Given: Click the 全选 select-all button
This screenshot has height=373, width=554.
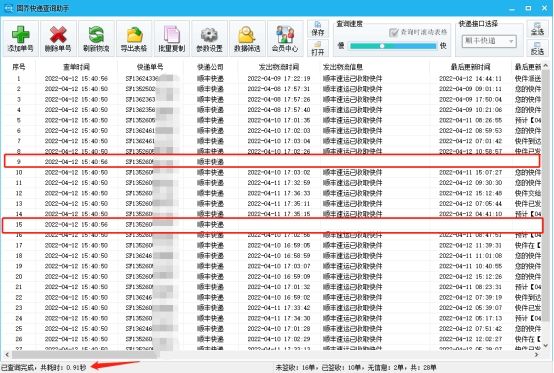Looking at the screenshot, I should [x=537, y=29].
